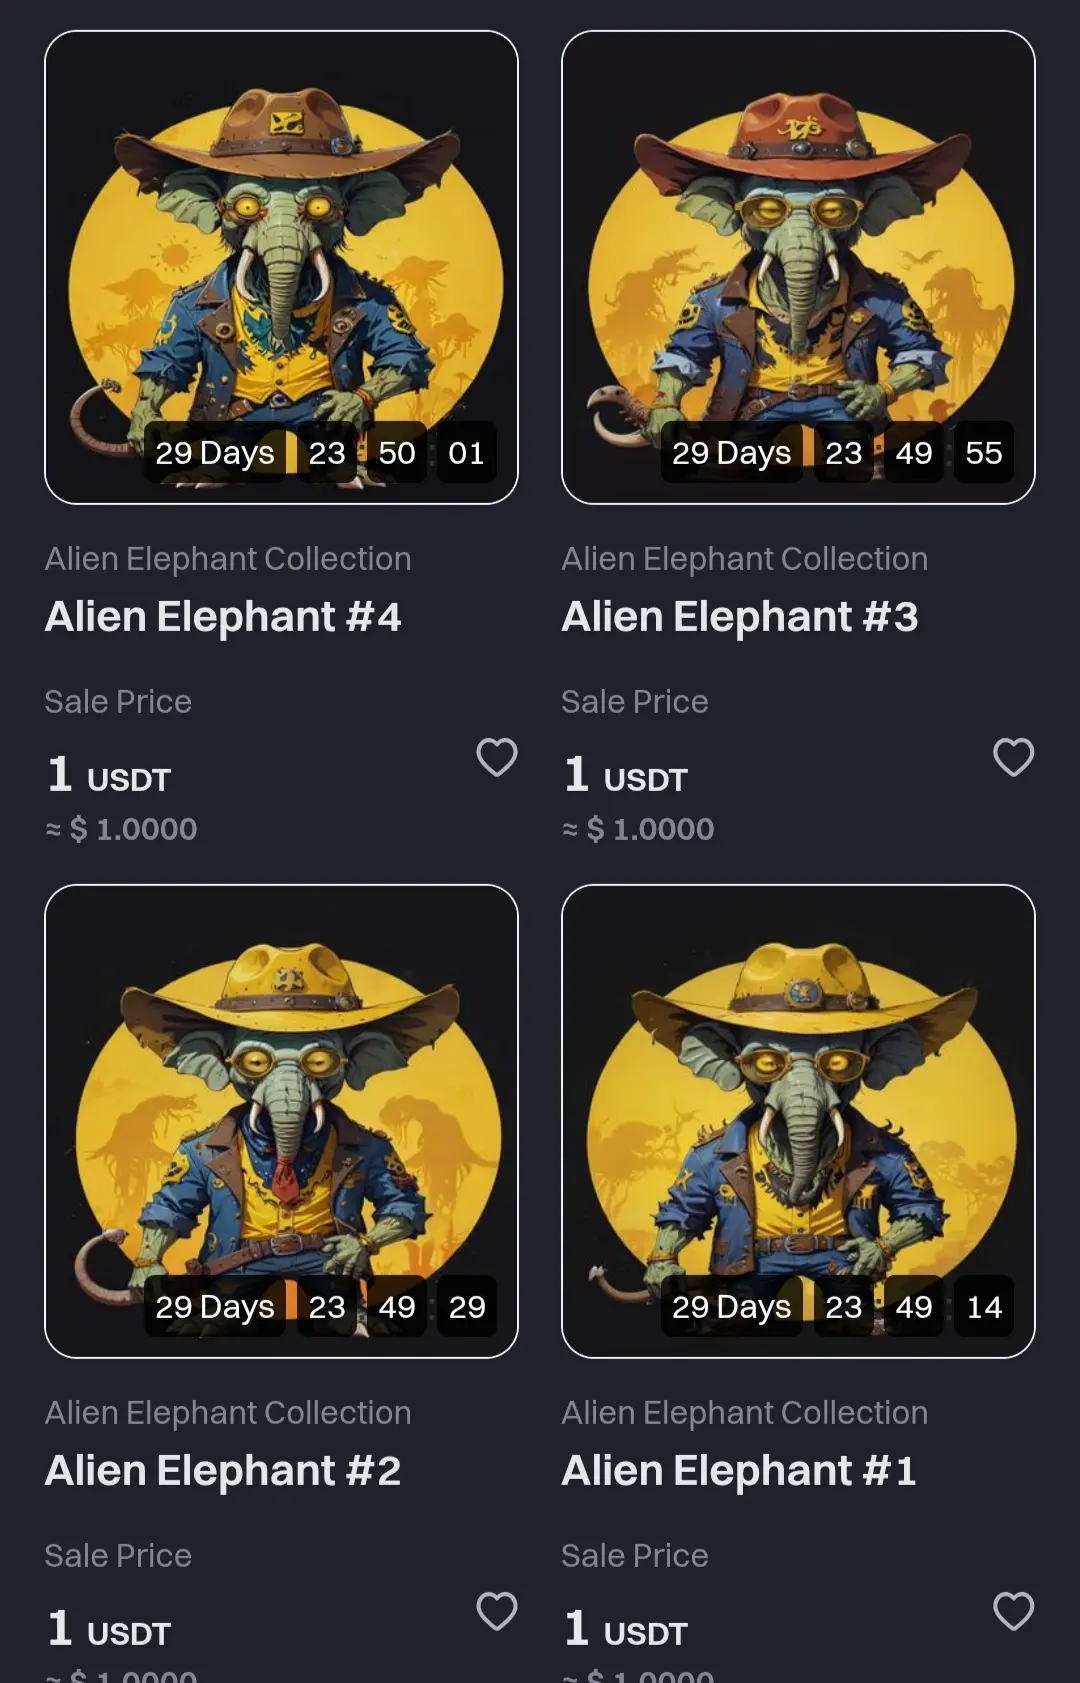Tap the 1 USDT price of #4
The image size is (1080, 1683).
[x=109, y=775]
